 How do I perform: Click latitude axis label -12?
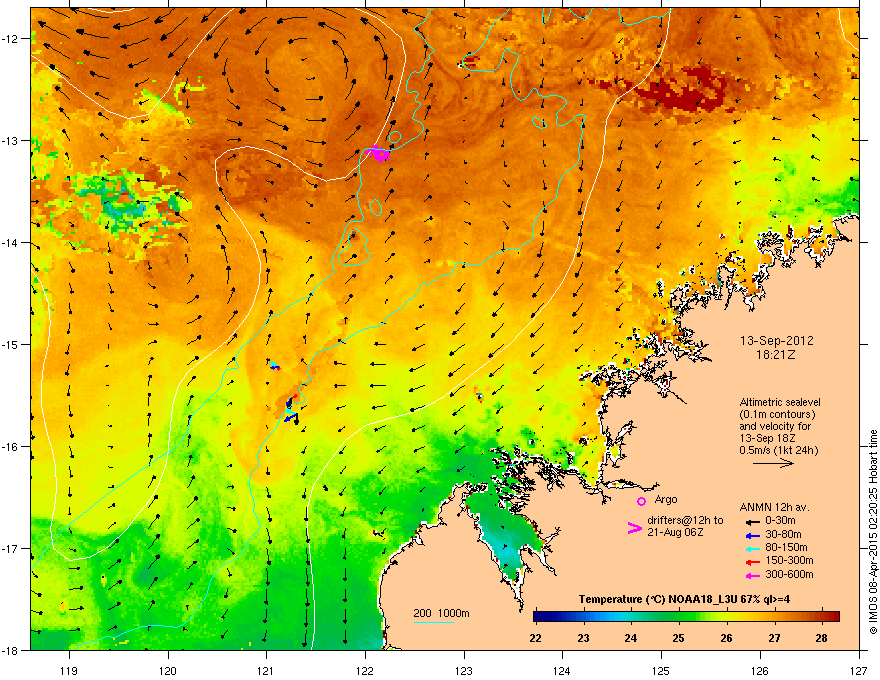11,39
